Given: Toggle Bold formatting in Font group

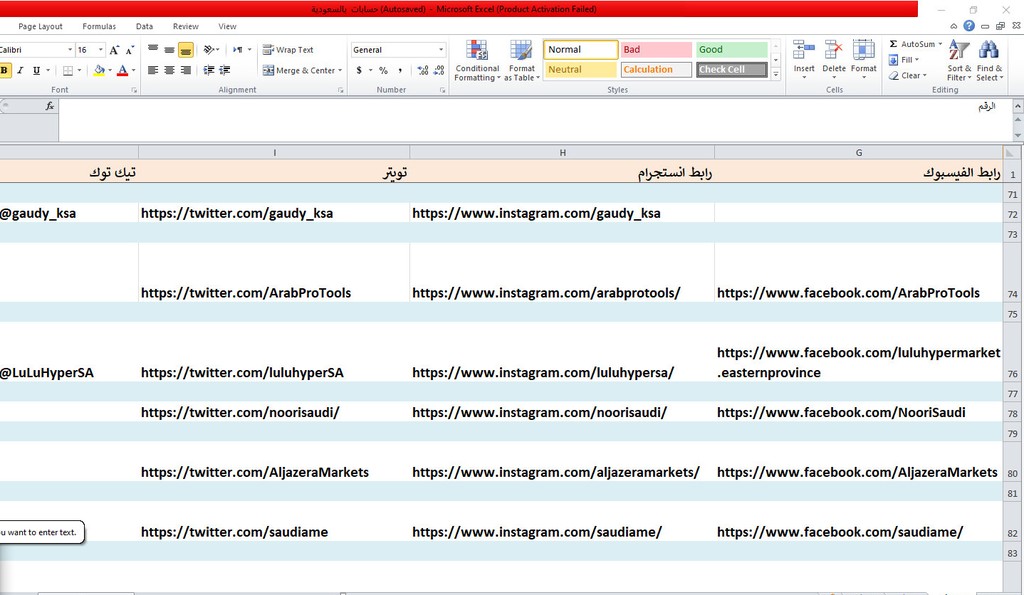Looking at the screenshot, I should pyautogui.click(x=5, y=71).
